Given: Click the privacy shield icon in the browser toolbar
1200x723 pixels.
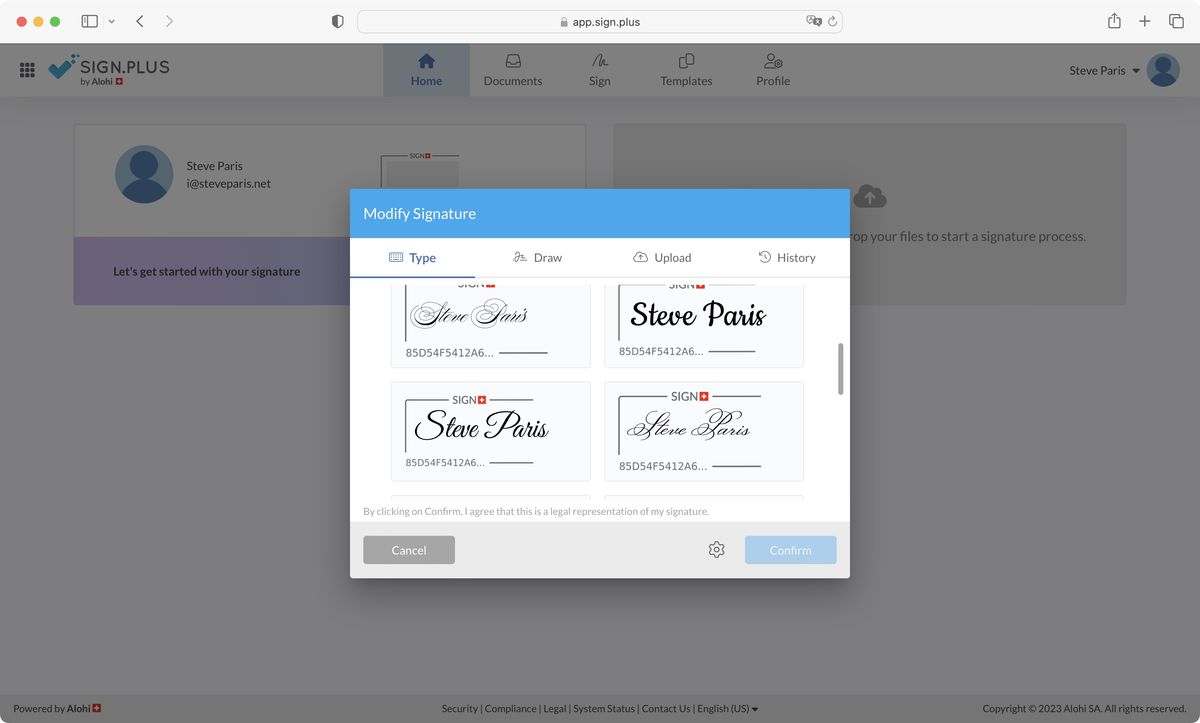Looking at the screenshot, I should (x=337, y=20).
